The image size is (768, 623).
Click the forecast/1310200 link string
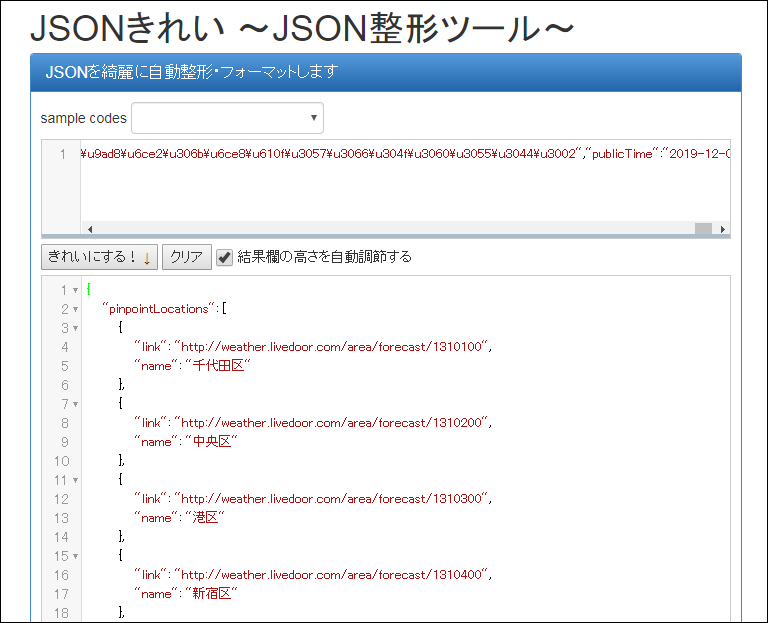click(x=332, y=423)
